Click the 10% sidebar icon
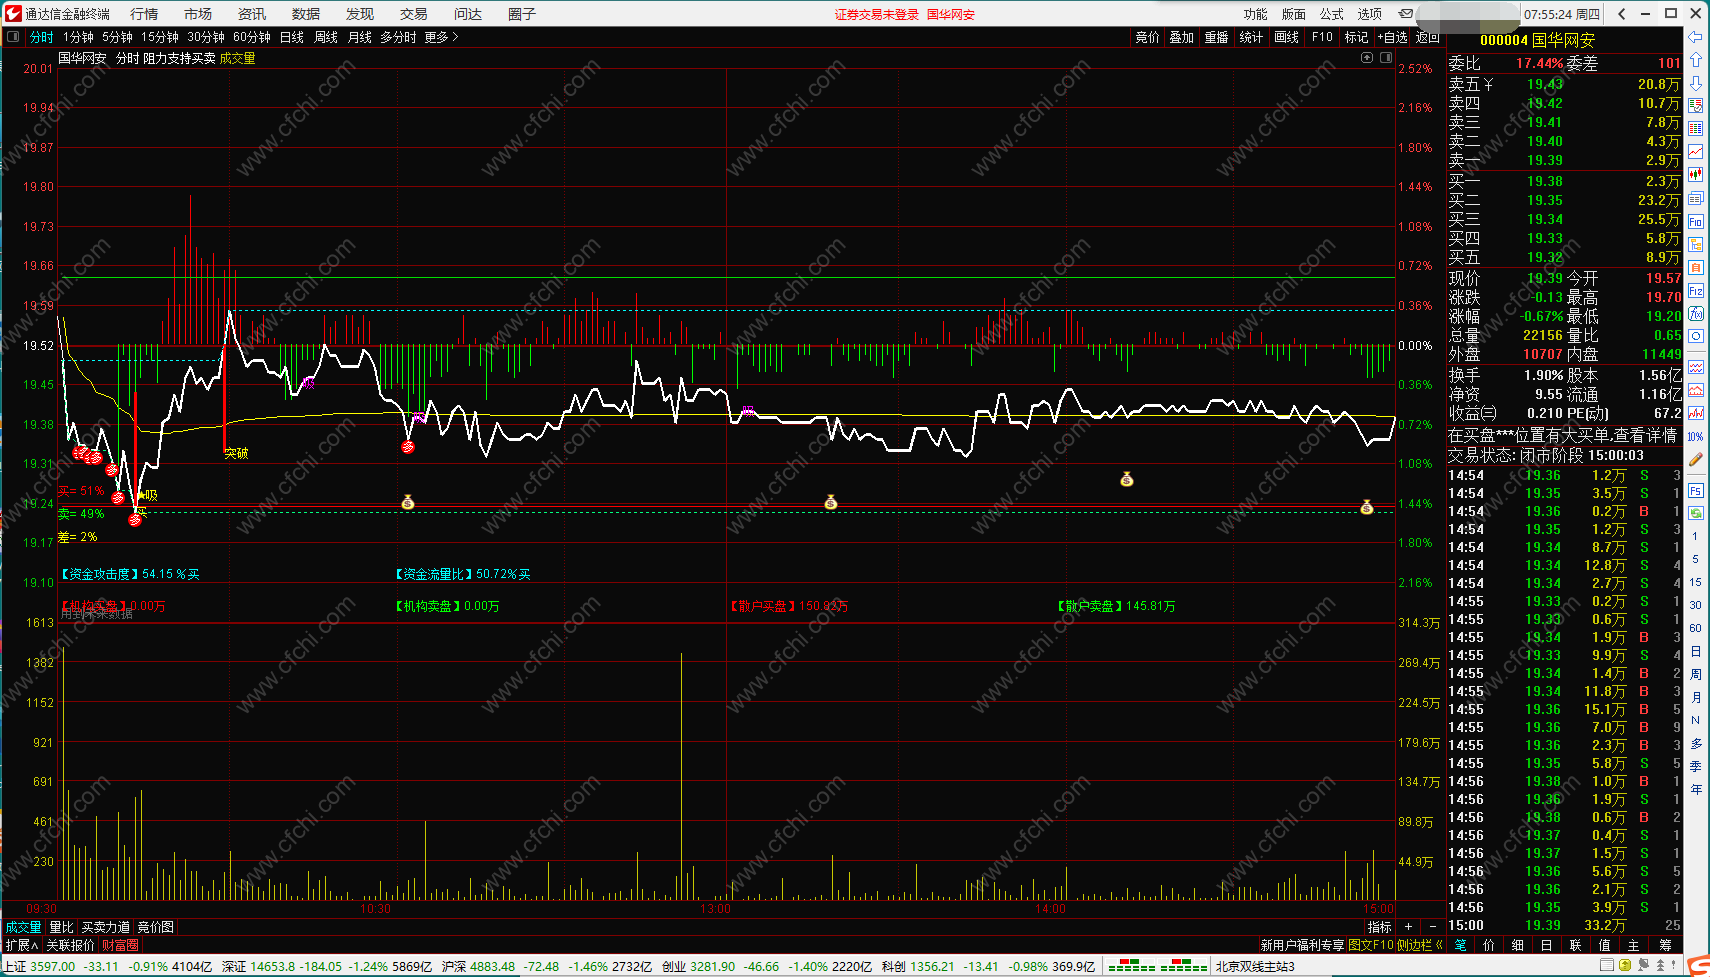 coord(1696,437)
